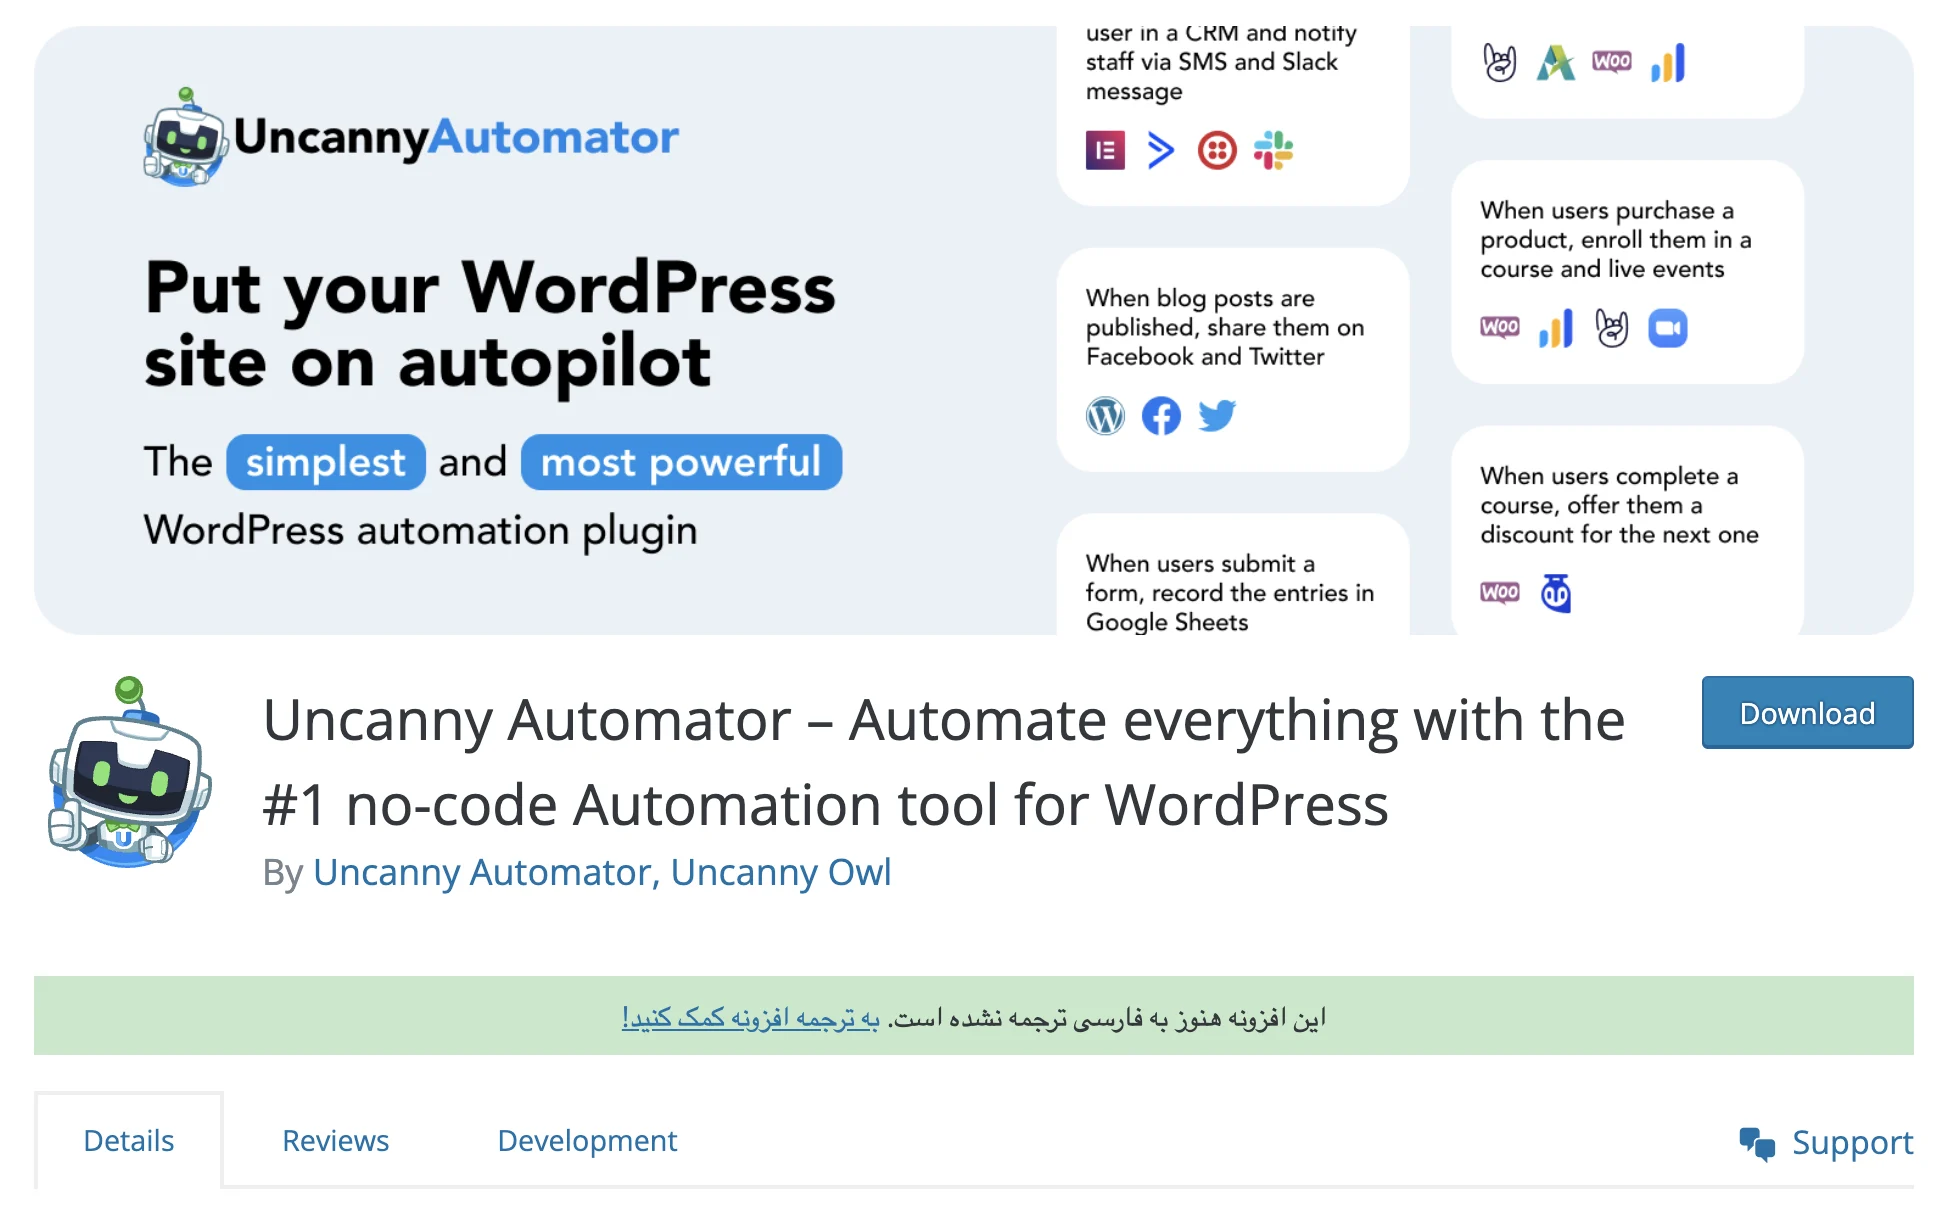This screenshot has width=1958, height=1228.
Task: Click the Uncanny Automator plugin title heading
Action: click(944, 762)
